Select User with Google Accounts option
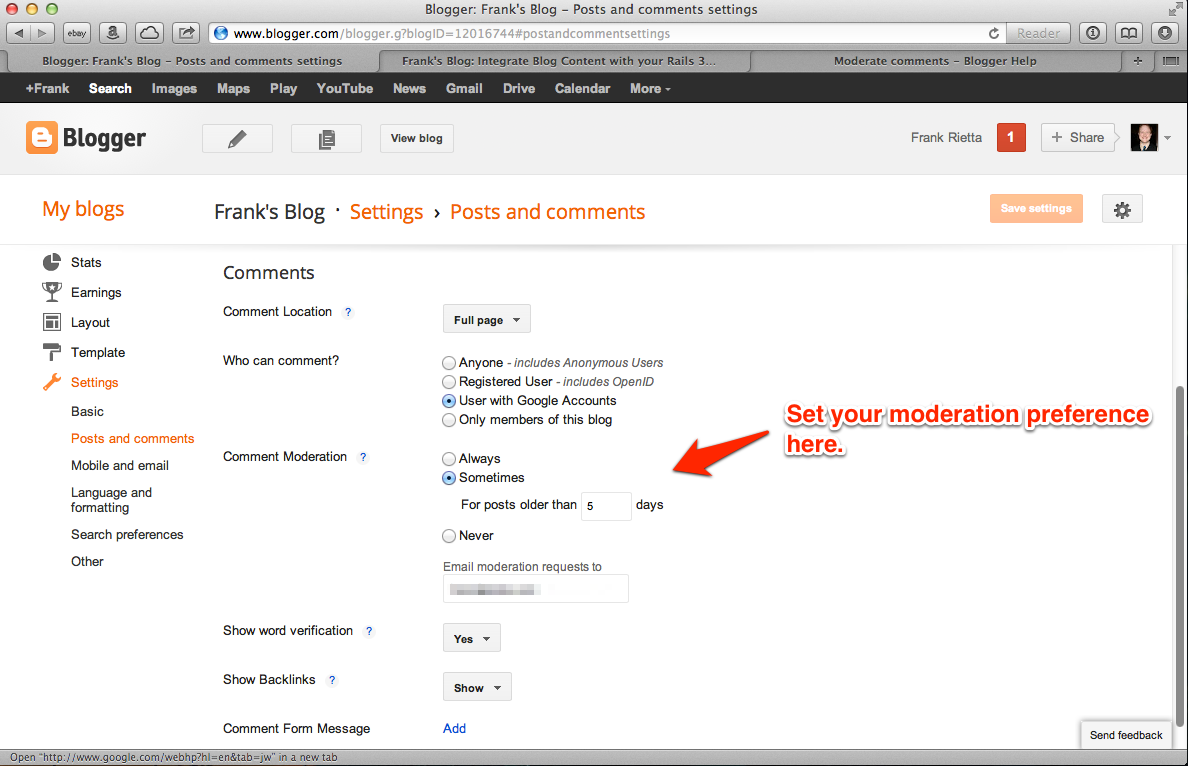The height and width of the screenshot is (766, 1188). click(x=449, y=401)
